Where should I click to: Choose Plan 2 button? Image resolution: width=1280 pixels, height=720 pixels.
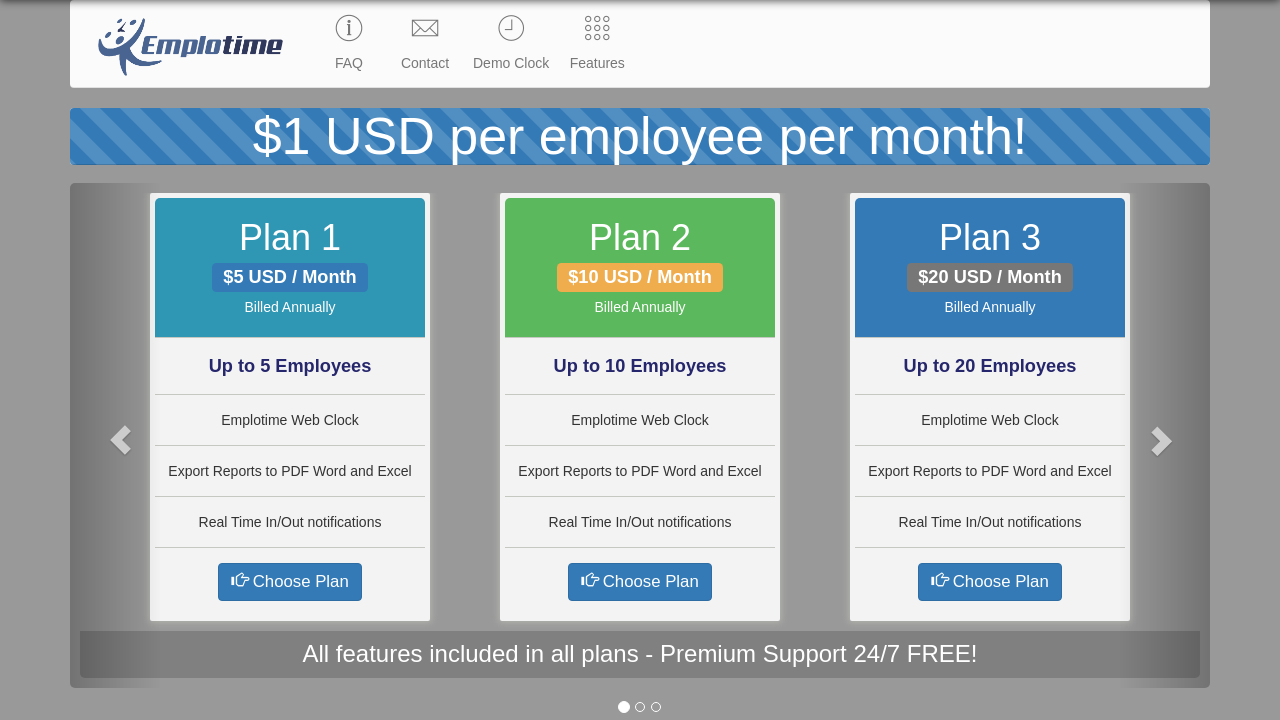pyautogui.click(x=640, y=582)
